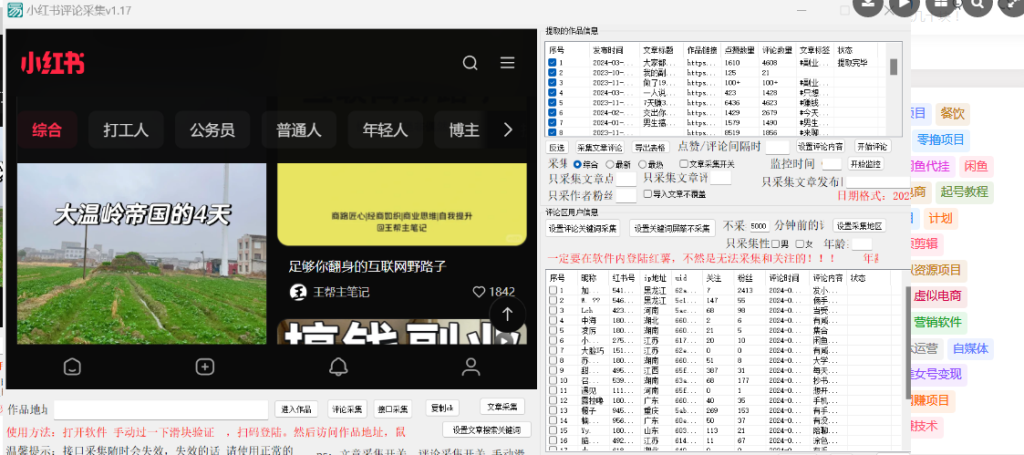Click the plus post icon in bottom nav
The image size is (1024, 455).
[205, 367]
